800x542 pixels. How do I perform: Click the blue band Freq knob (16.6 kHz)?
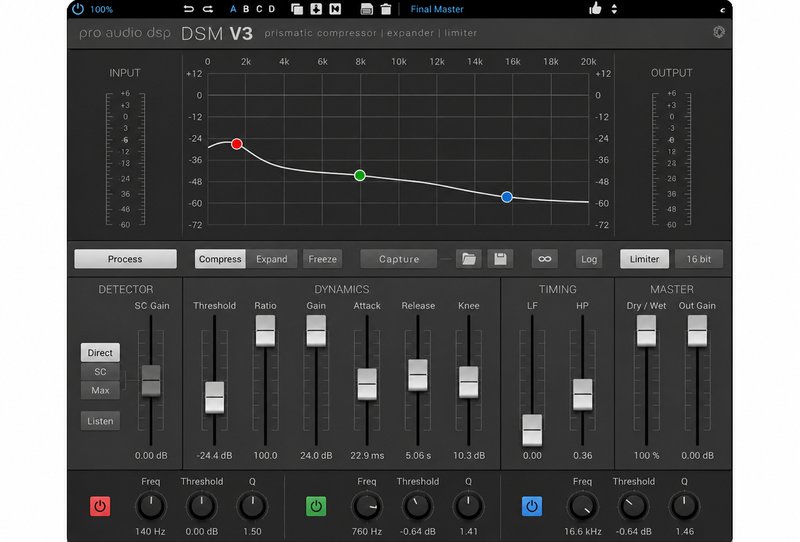(583, 506)
